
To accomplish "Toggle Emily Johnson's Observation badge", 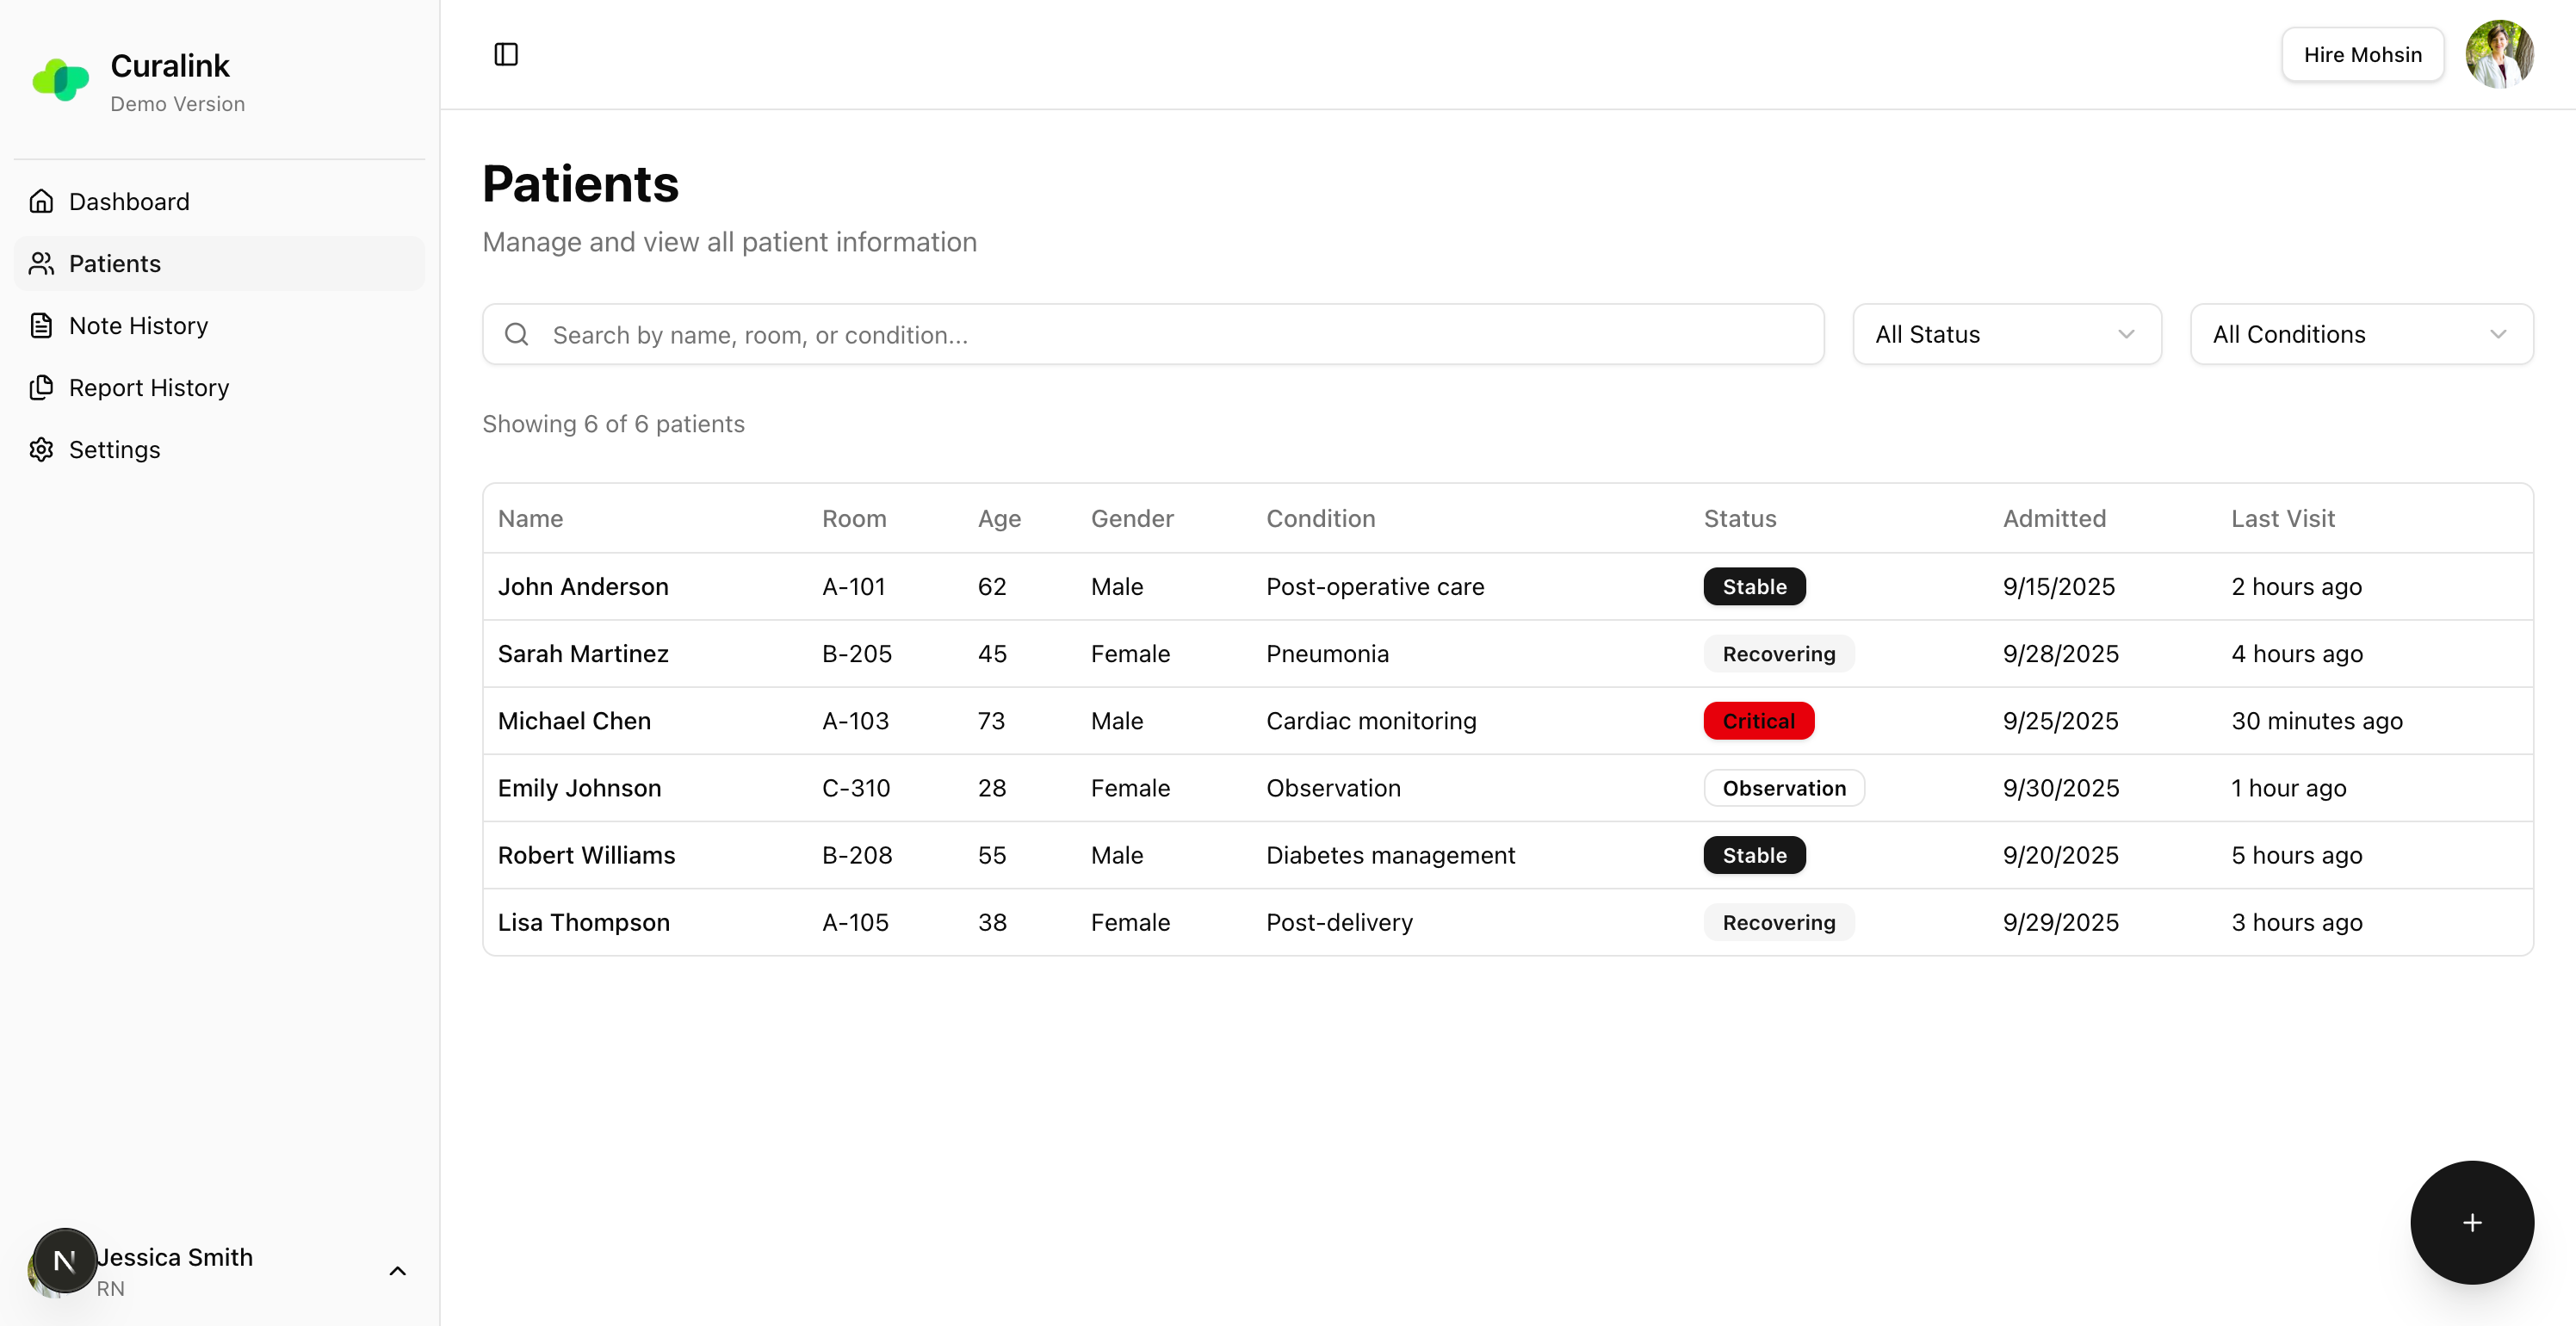I will point(1784,788).
